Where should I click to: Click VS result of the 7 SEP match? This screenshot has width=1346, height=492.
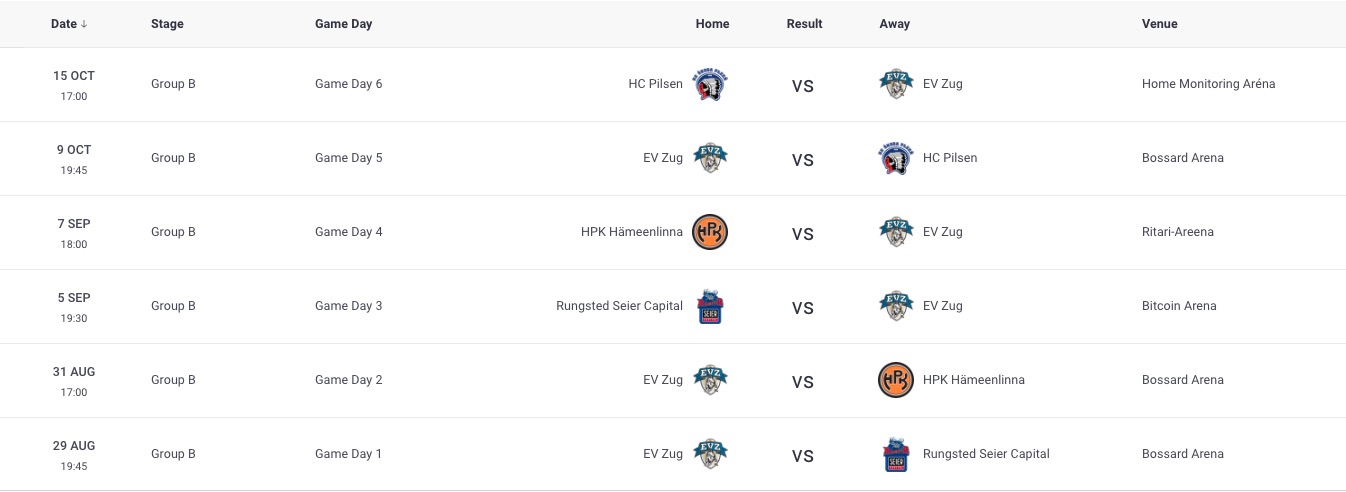803,234
